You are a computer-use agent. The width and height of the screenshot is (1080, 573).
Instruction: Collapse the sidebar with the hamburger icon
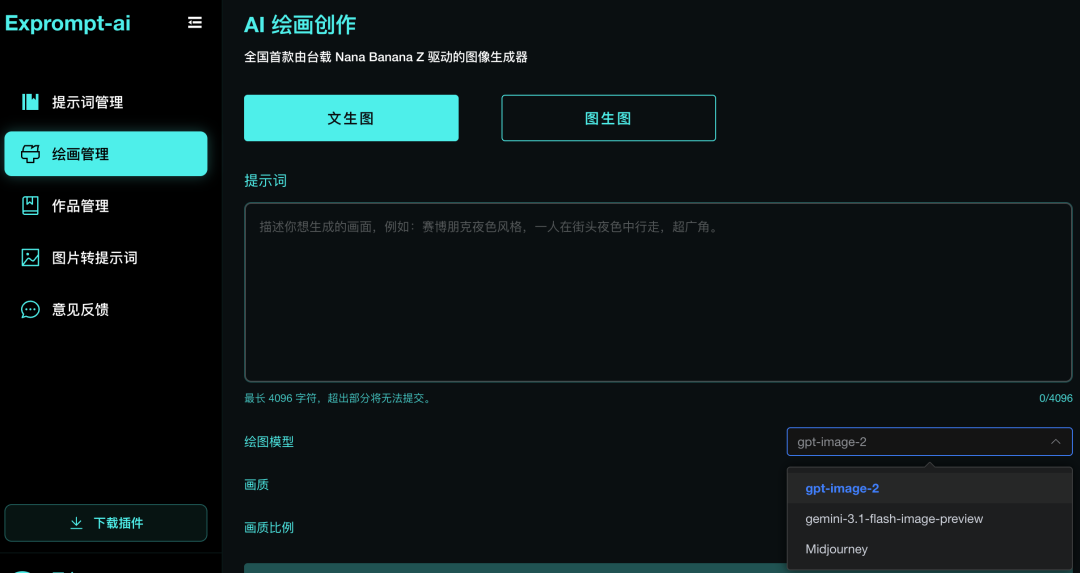(195, 23)
